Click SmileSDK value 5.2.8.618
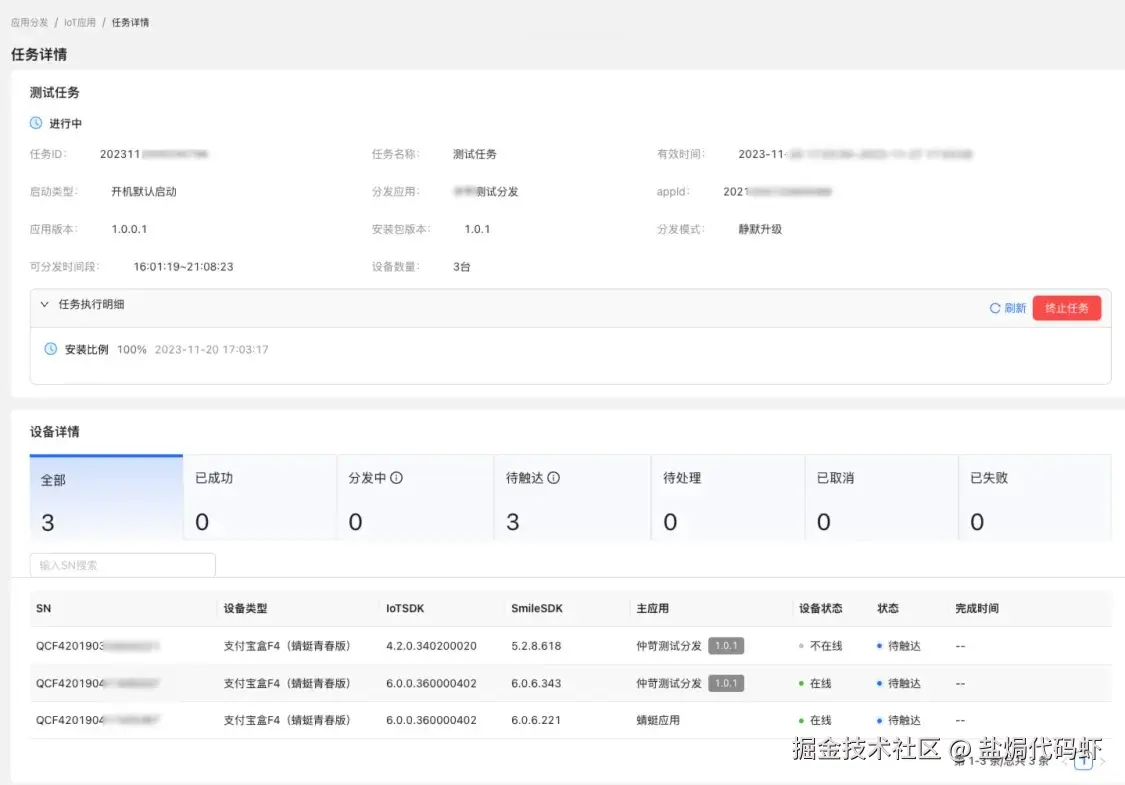Screen dimensions: 1125x785 [x=536, y=646]
